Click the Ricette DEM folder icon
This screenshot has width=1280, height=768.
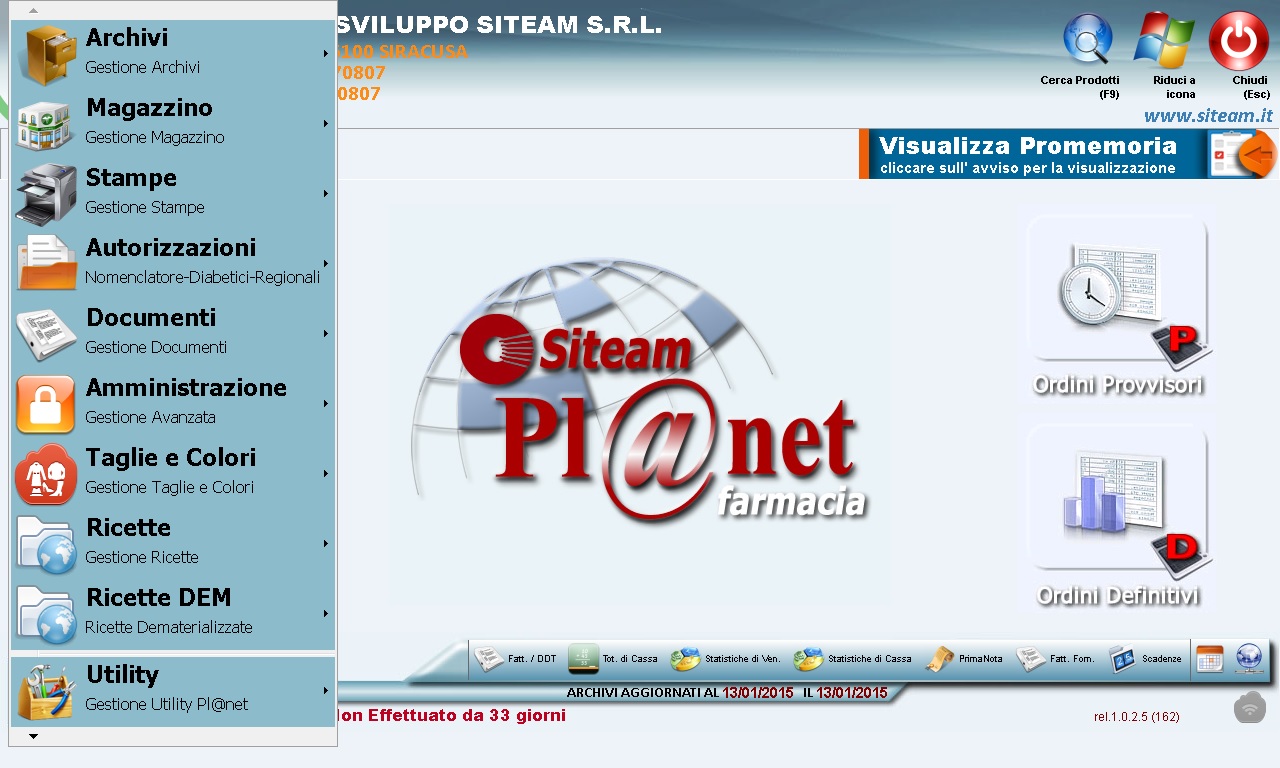[x=46, y=614]
